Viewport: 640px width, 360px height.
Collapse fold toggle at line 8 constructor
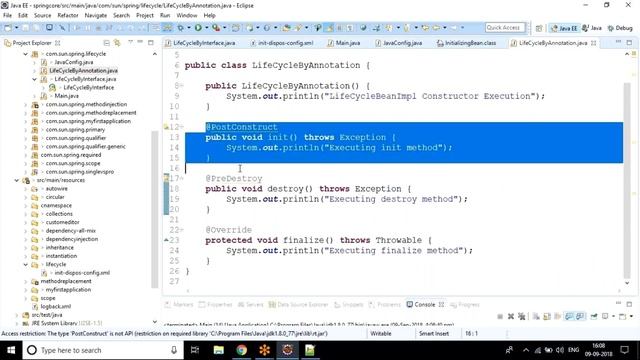click(x=182, y=86)
